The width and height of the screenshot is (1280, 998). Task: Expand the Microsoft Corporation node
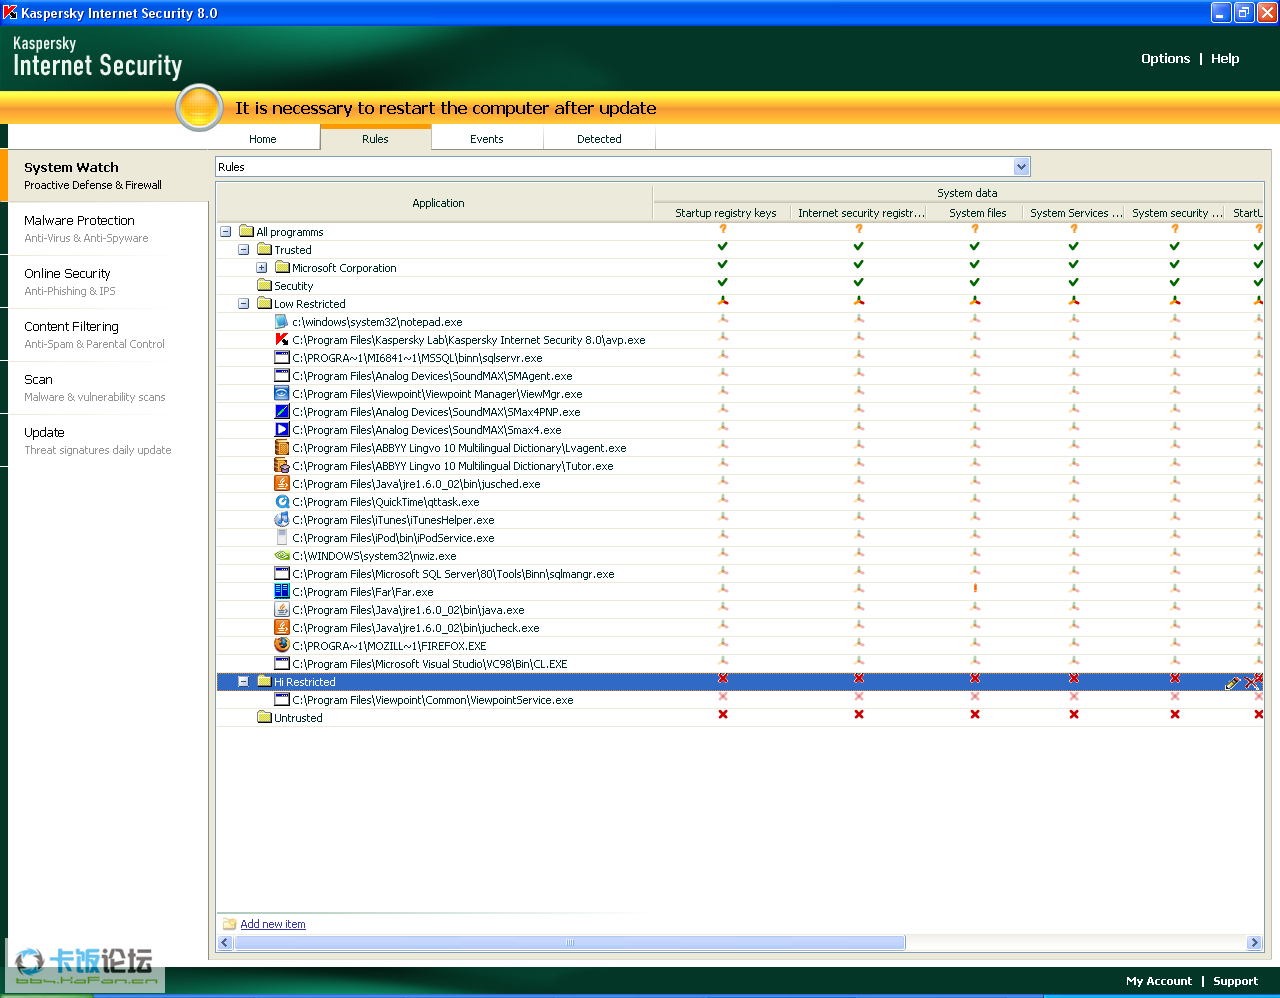pos(262,268)
